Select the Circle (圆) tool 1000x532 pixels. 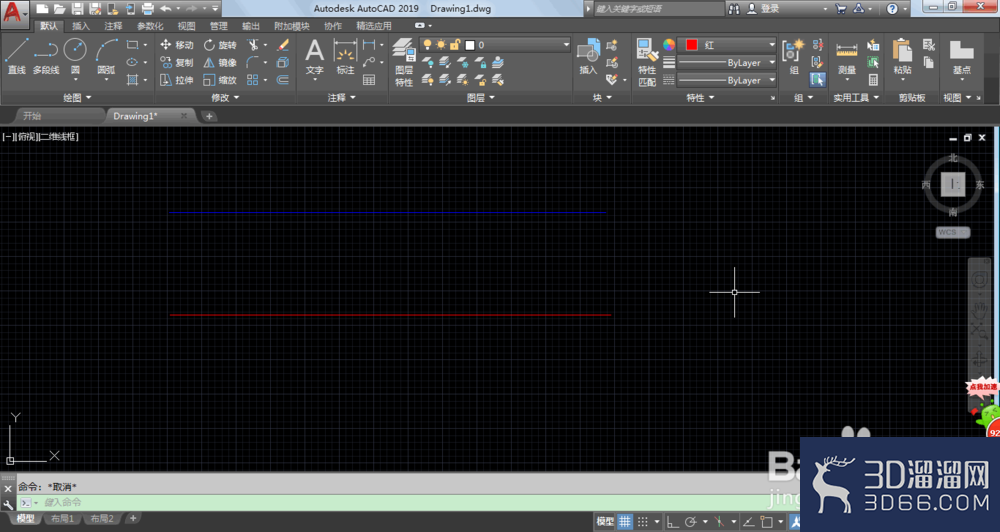click(x=75, y=56)
